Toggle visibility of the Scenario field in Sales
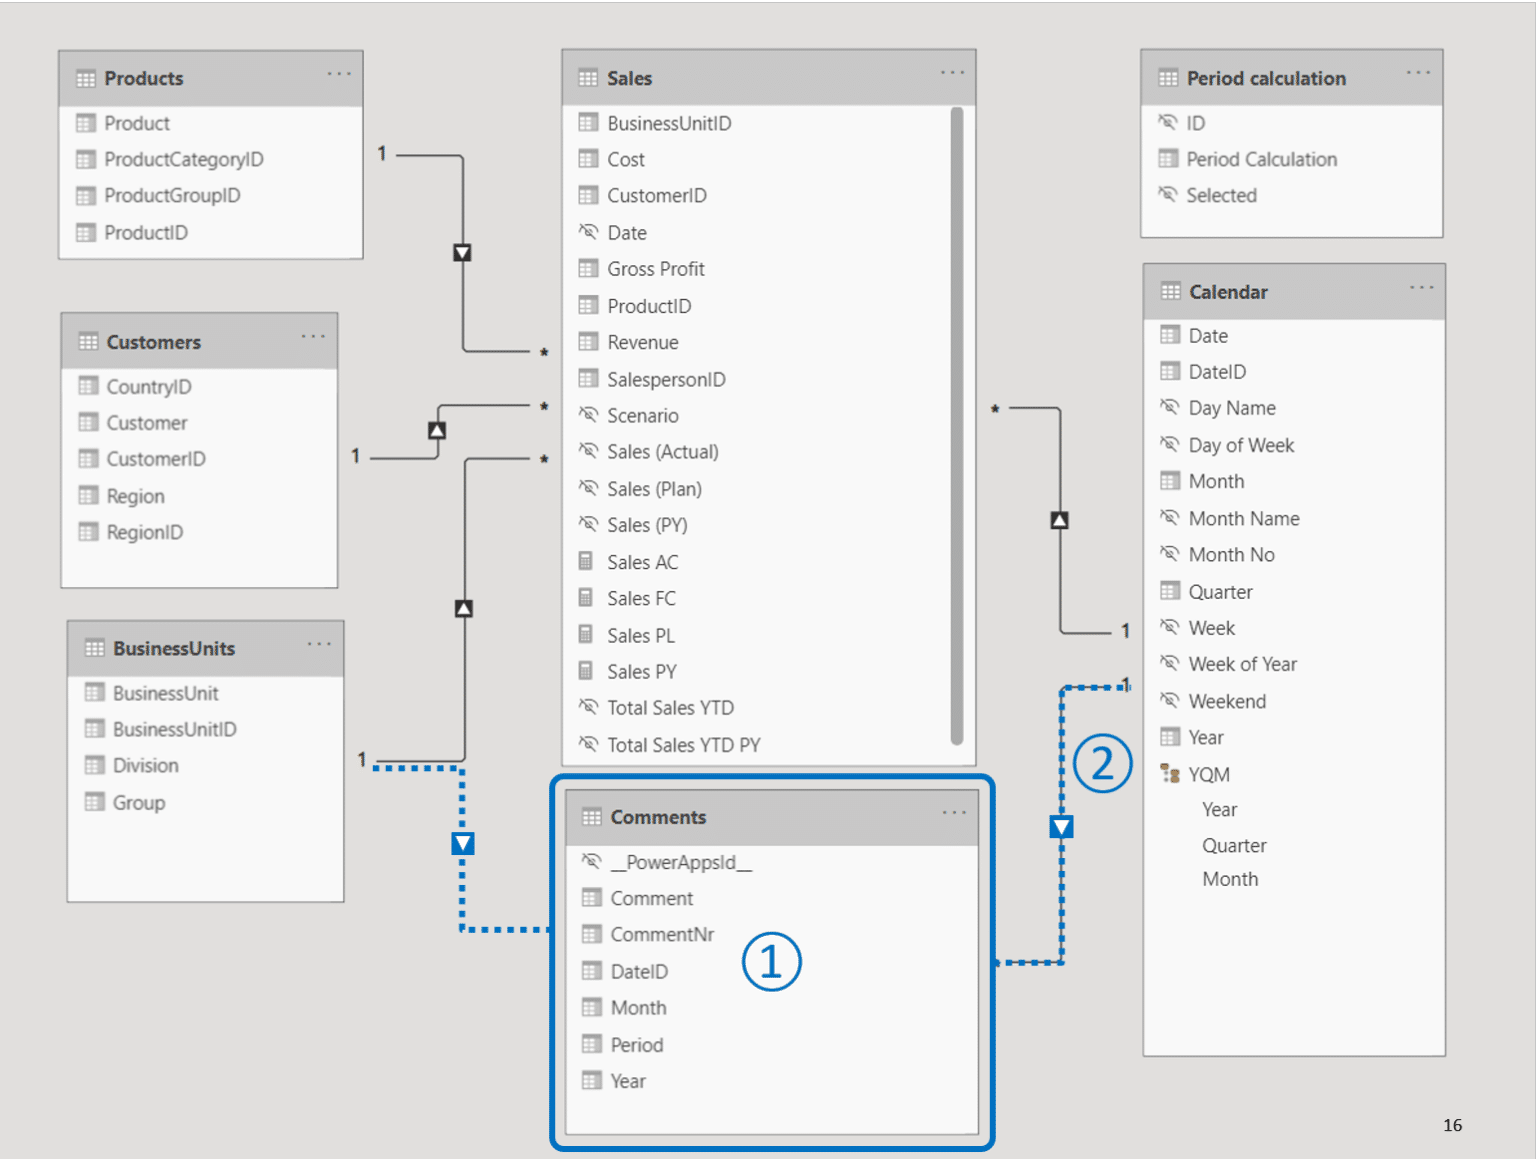Image resolution: width=1536 pixels, height=1159 pixels. (x=588, y=415)
